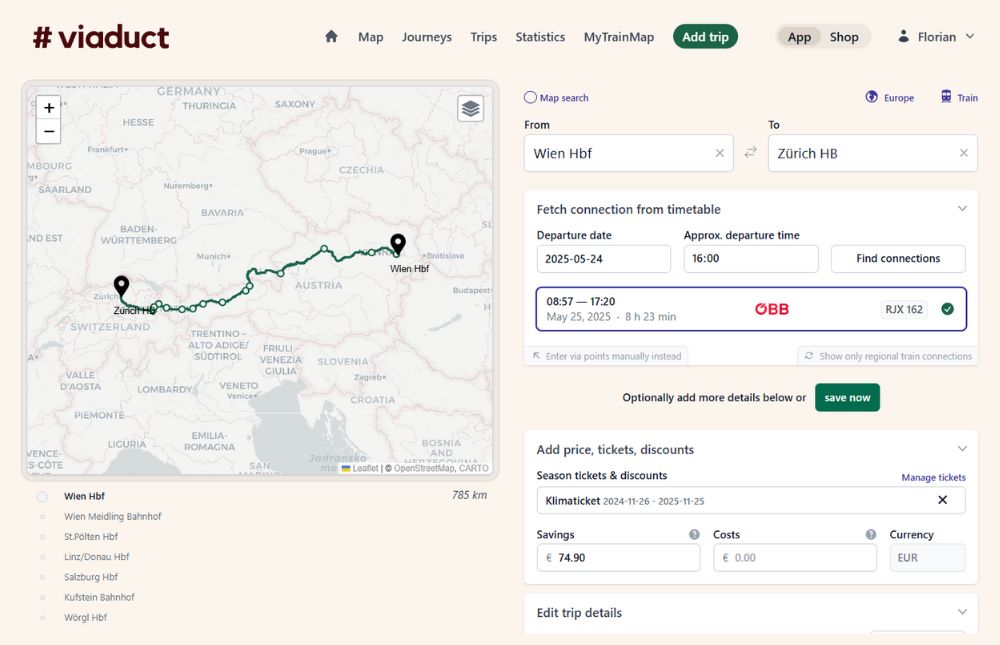The height and width of the screenshot is (645, 1000).
Task: Click the ÖBB operator logo
Action: pyautogui.click(x=772, y=309)
